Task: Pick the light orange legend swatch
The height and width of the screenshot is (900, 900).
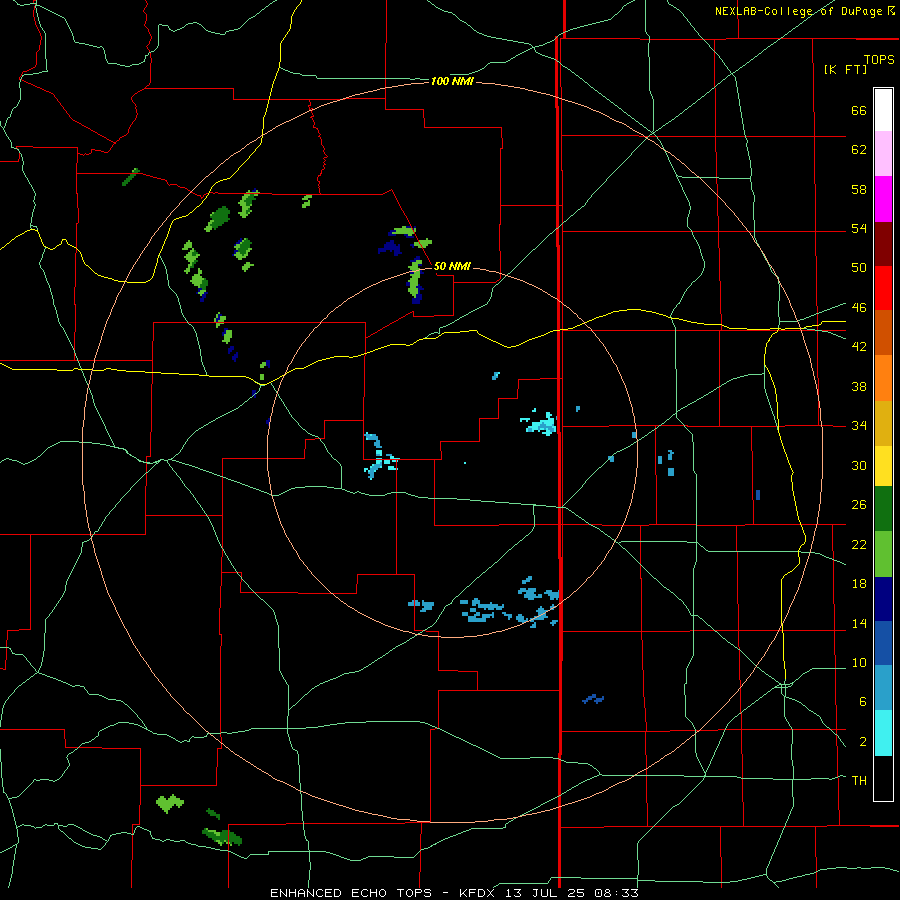Action: pyautogui.click(x=883, y=378)
